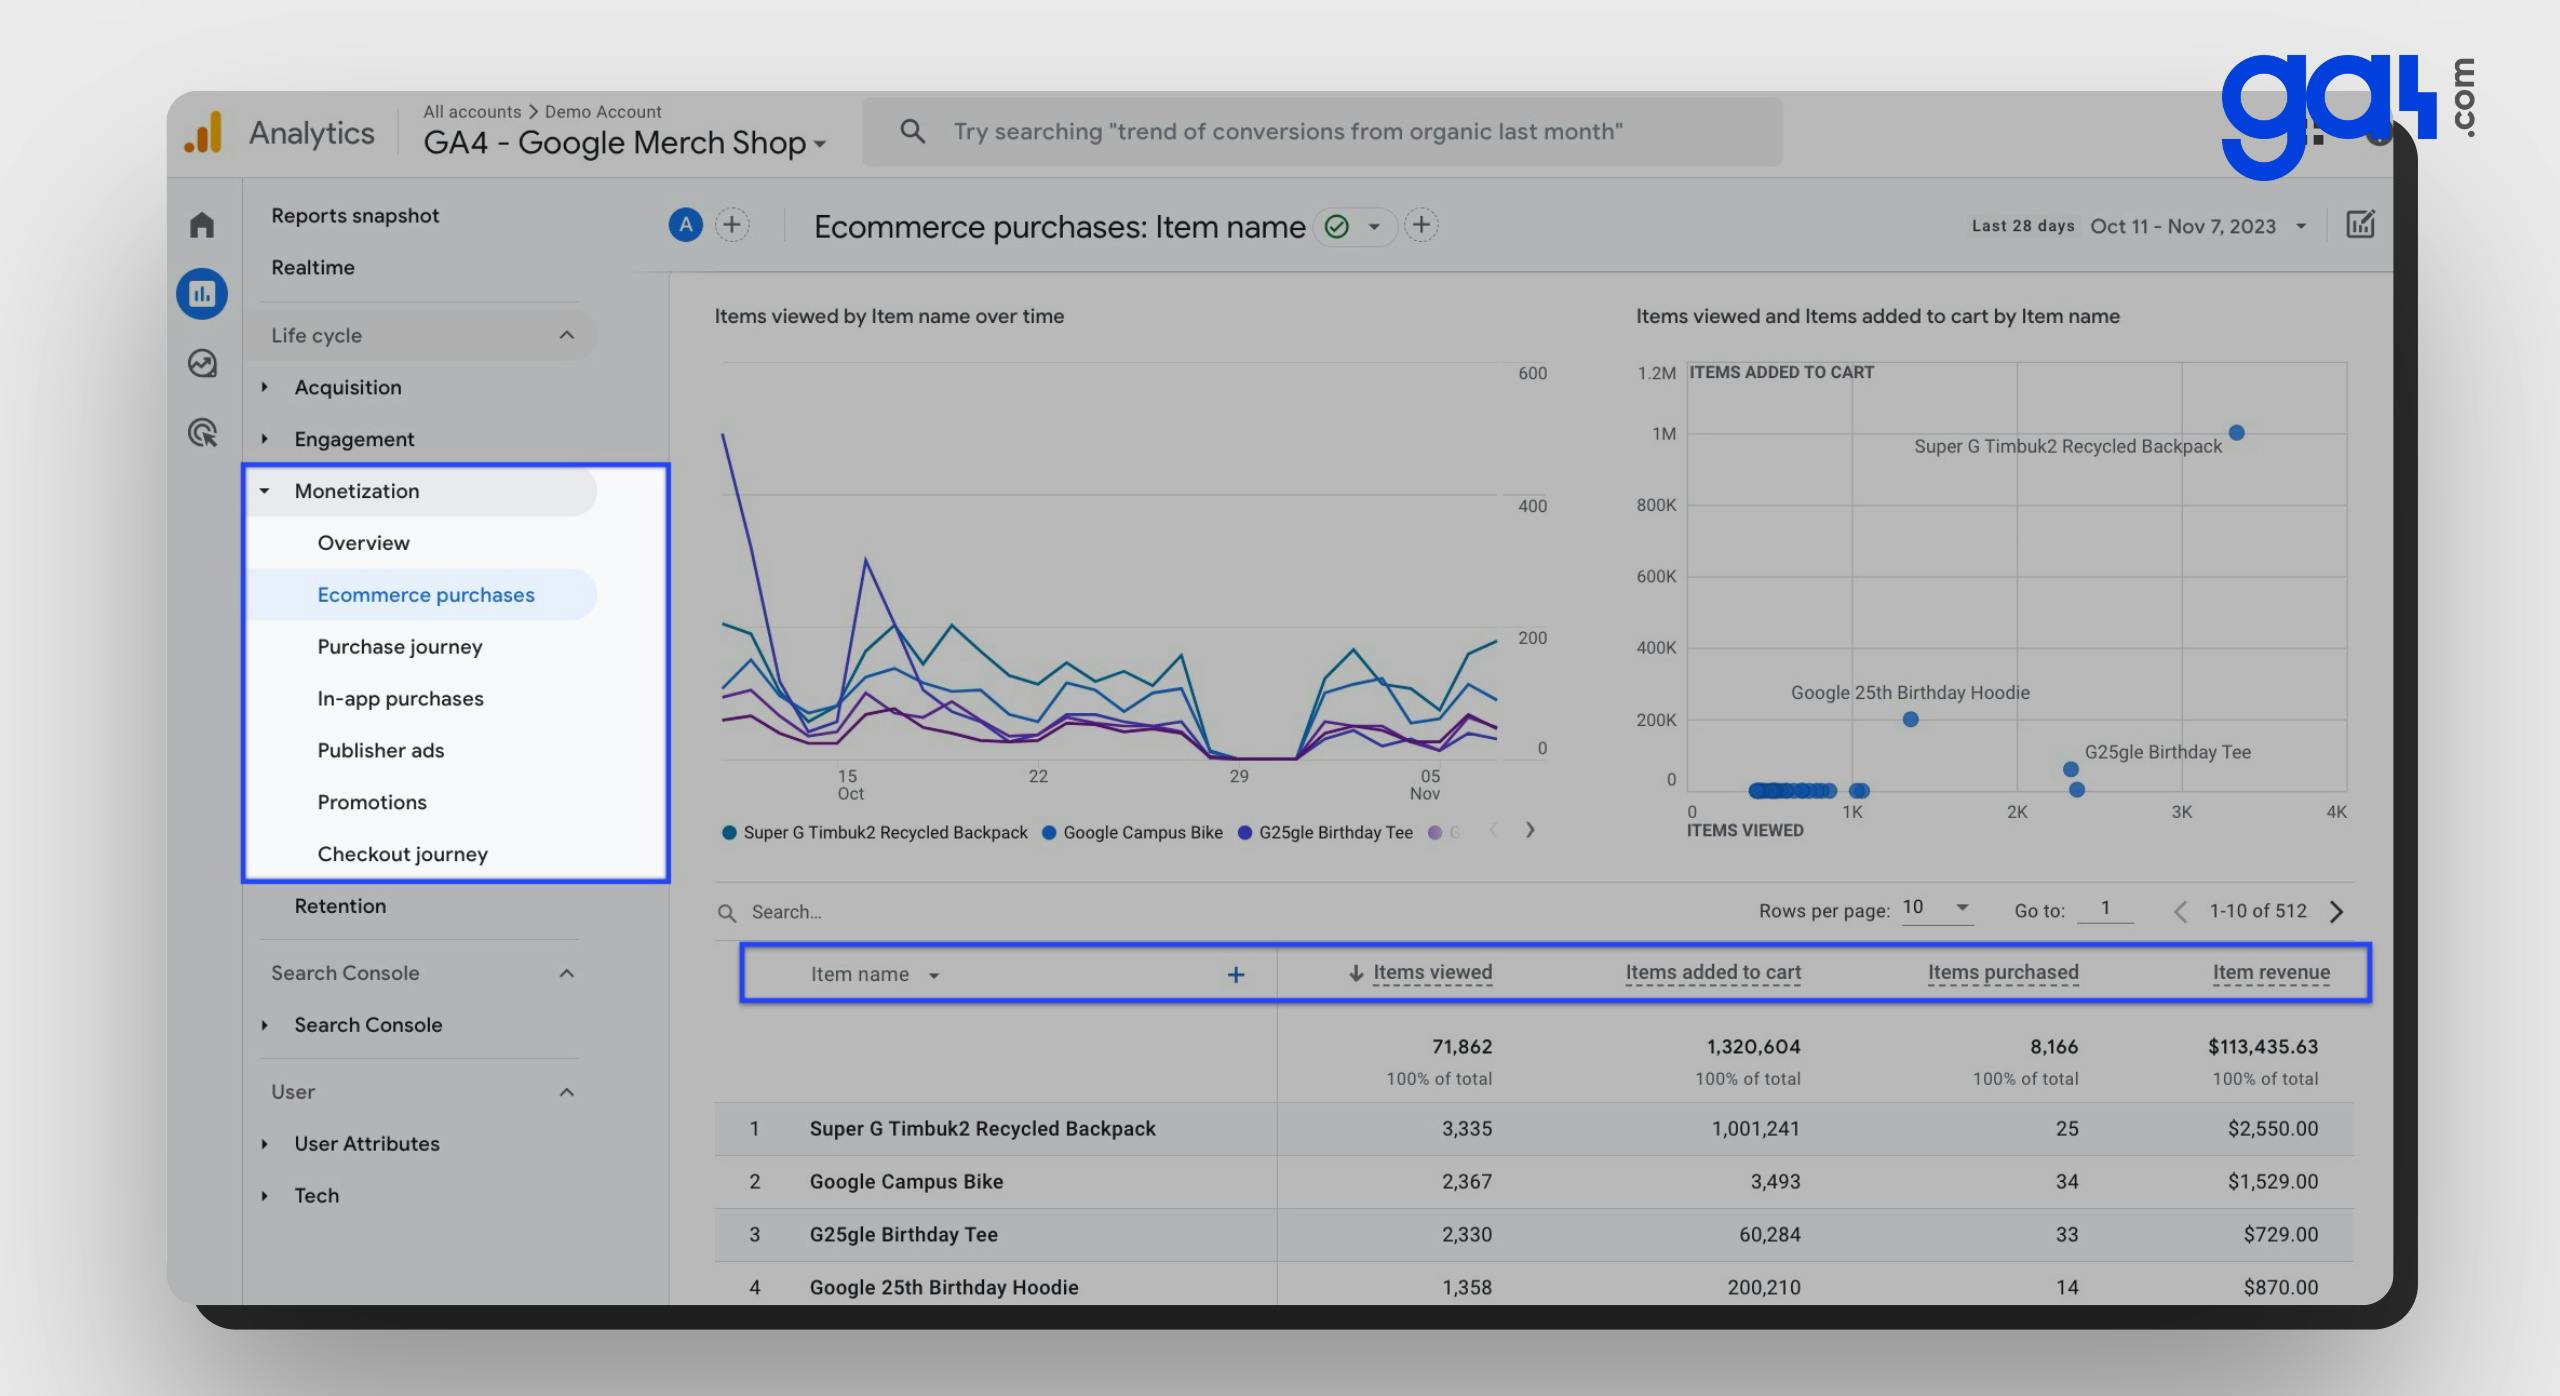Open the report status dropdown arrow
Image resolution: width=2560 pixels, height=1396 pixels.
[1374, 226]
